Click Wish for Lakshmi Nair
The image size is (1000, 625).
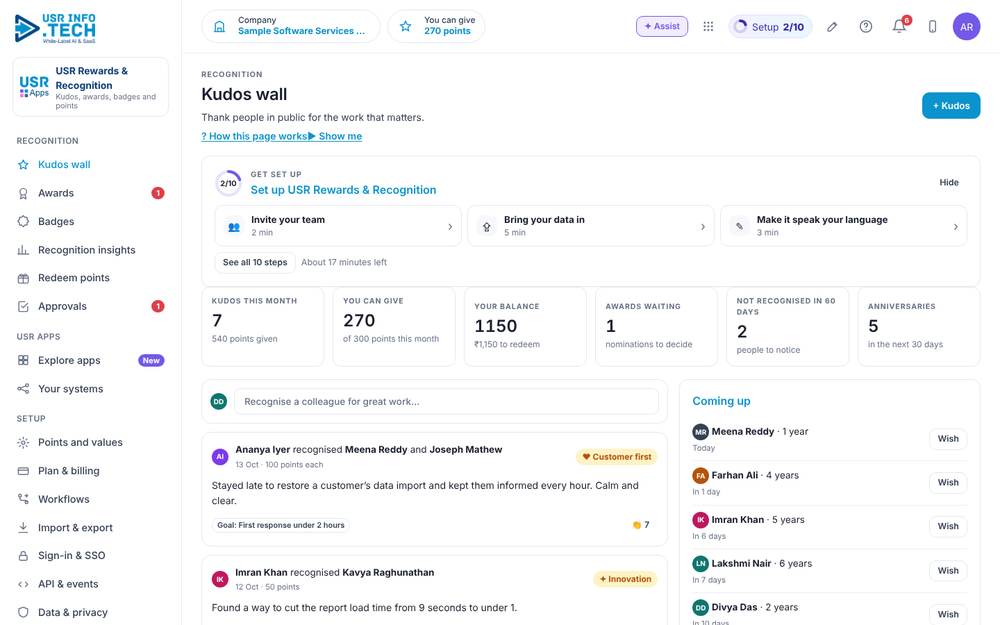(948, 571)
